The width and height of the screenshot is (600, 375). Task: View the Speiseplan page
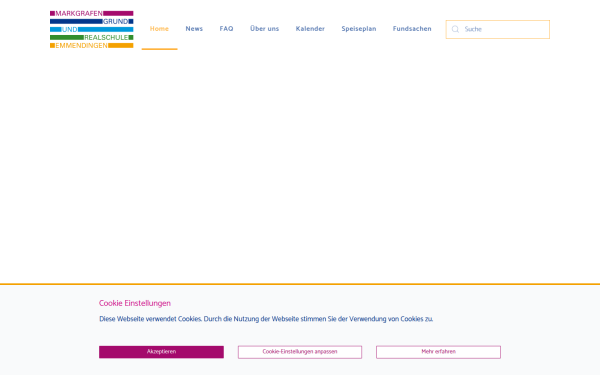359,29
